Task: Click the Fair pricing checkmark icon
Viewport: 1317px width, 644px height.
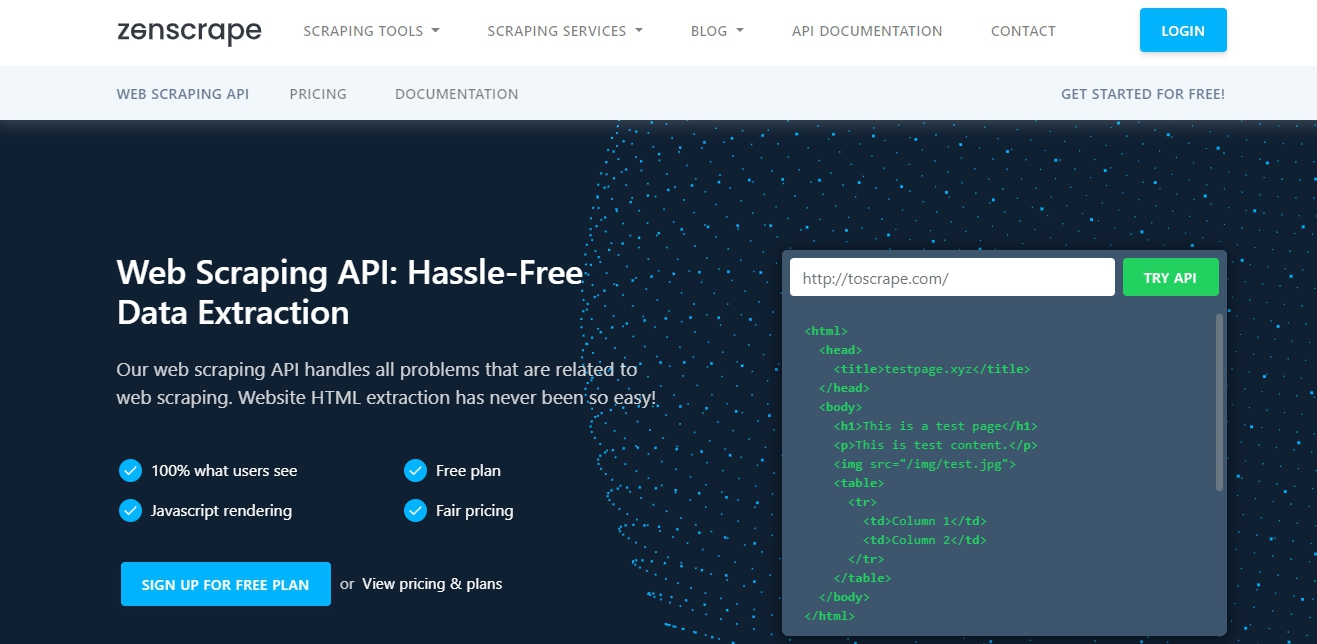Action: coord(415,510)
